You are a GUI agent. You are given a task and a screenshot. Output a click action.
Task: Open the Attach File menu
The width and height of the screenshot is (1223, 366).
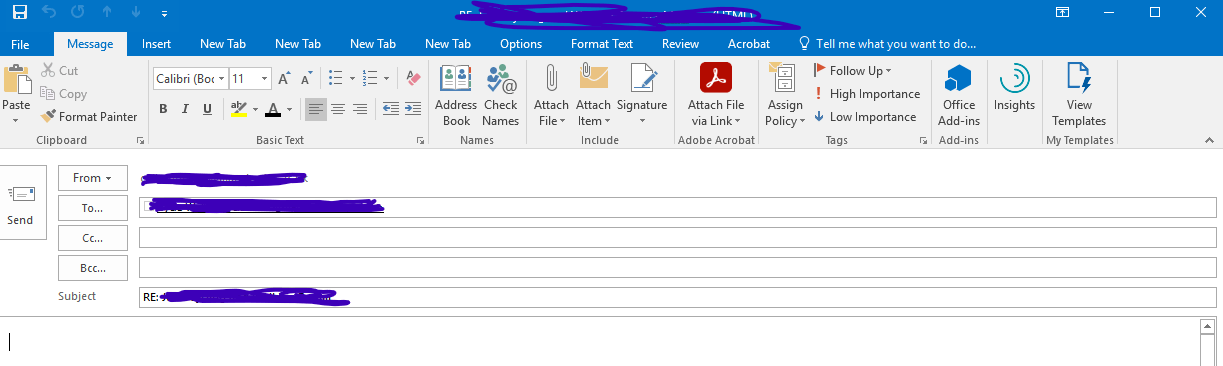point(551,96)
